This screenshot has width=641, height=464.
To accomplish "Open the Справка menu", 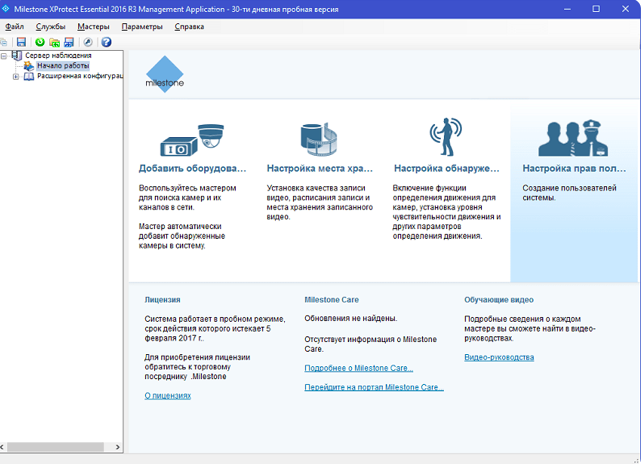I will point(189,27).
